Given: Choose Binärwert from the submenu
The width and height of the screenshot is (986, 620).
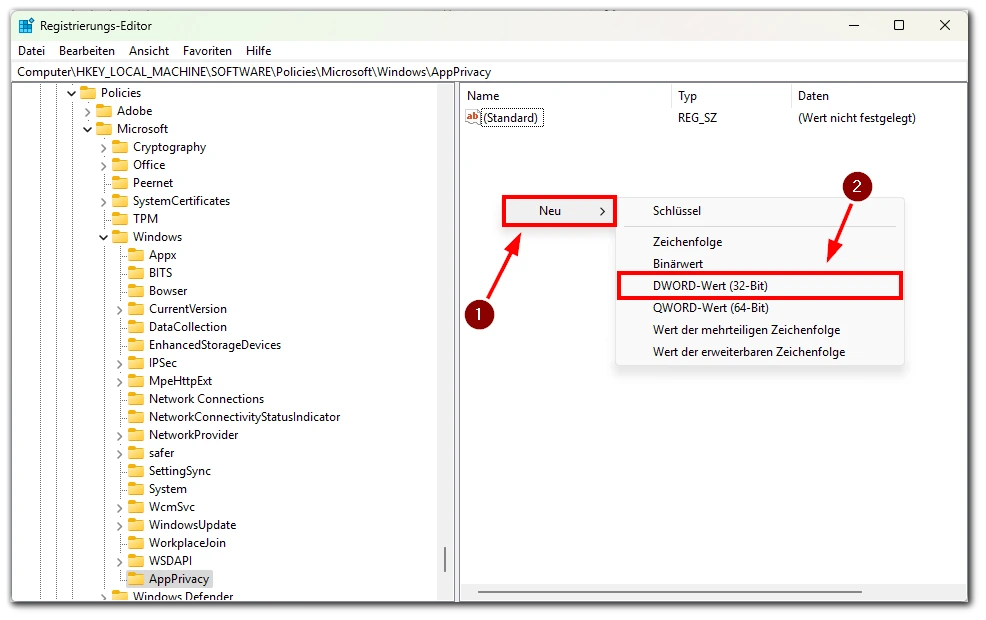Looking at the screenshot, I should tap(759, 264).
